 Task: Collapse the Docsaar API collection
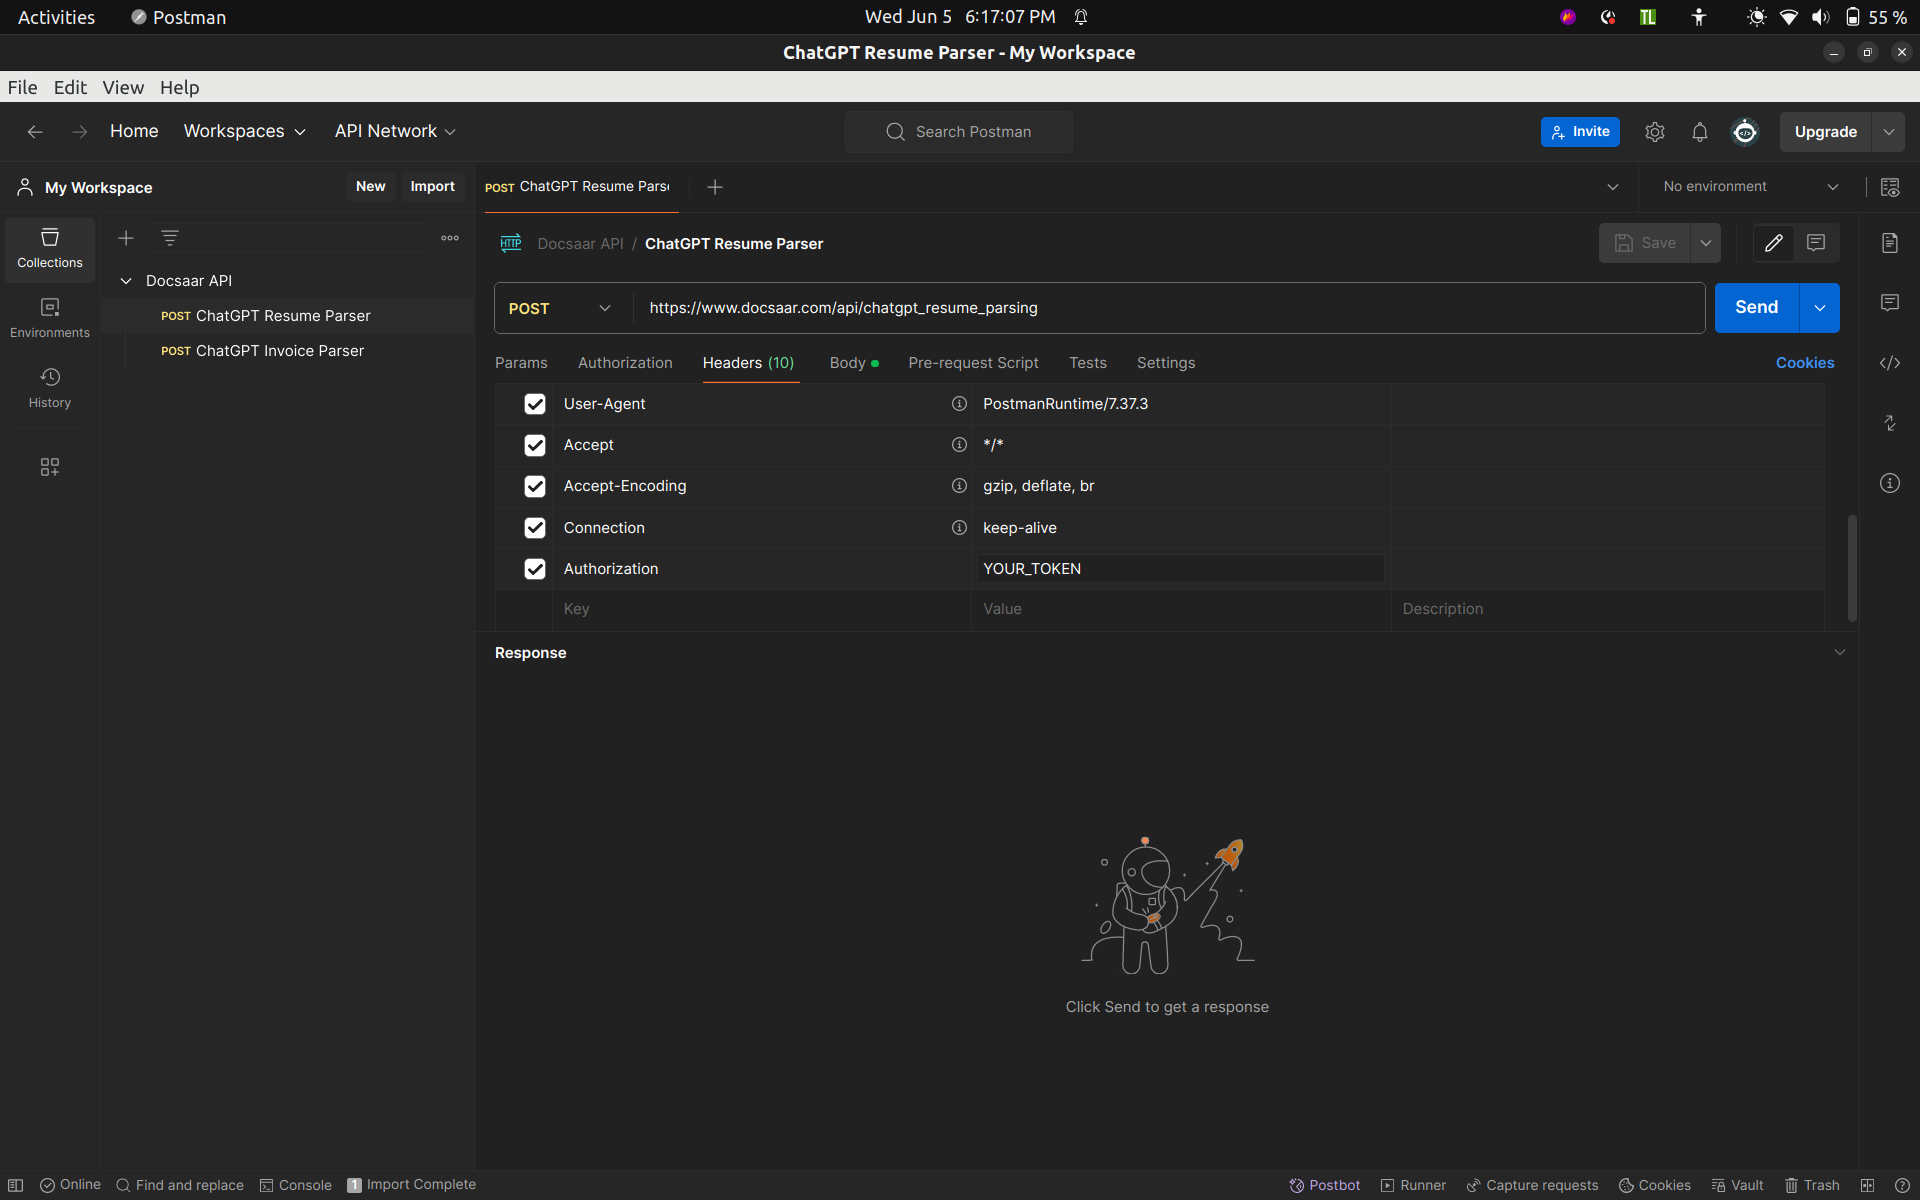(126, 281)
